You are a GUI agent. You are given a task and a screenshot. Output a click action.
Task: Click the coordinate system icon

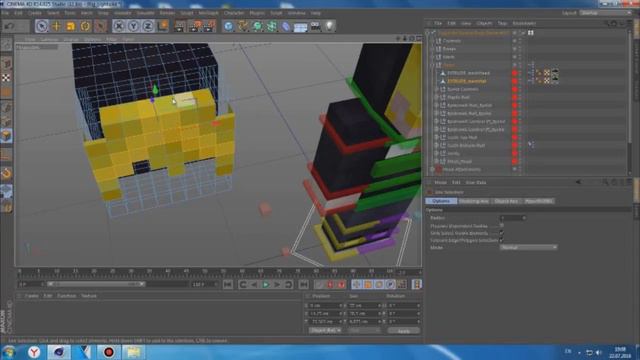(x=163, y=26)
